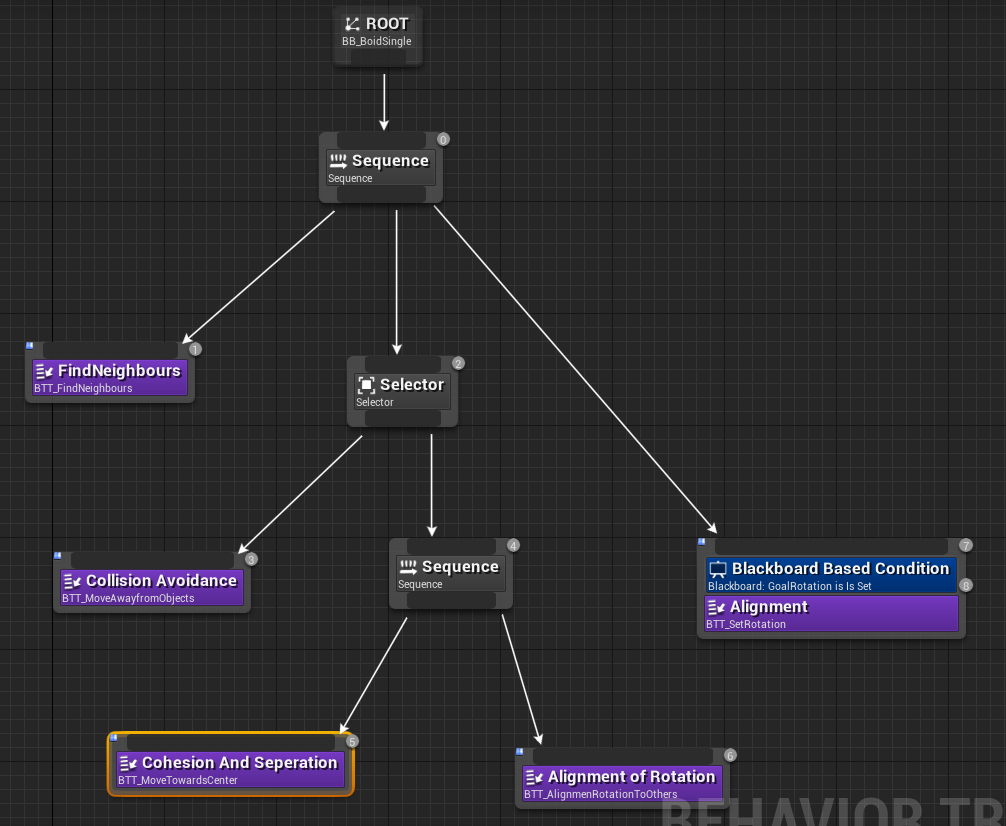
Task: Click execution index badge 1 on FindNeighbours
Action: tap(195, 349)
